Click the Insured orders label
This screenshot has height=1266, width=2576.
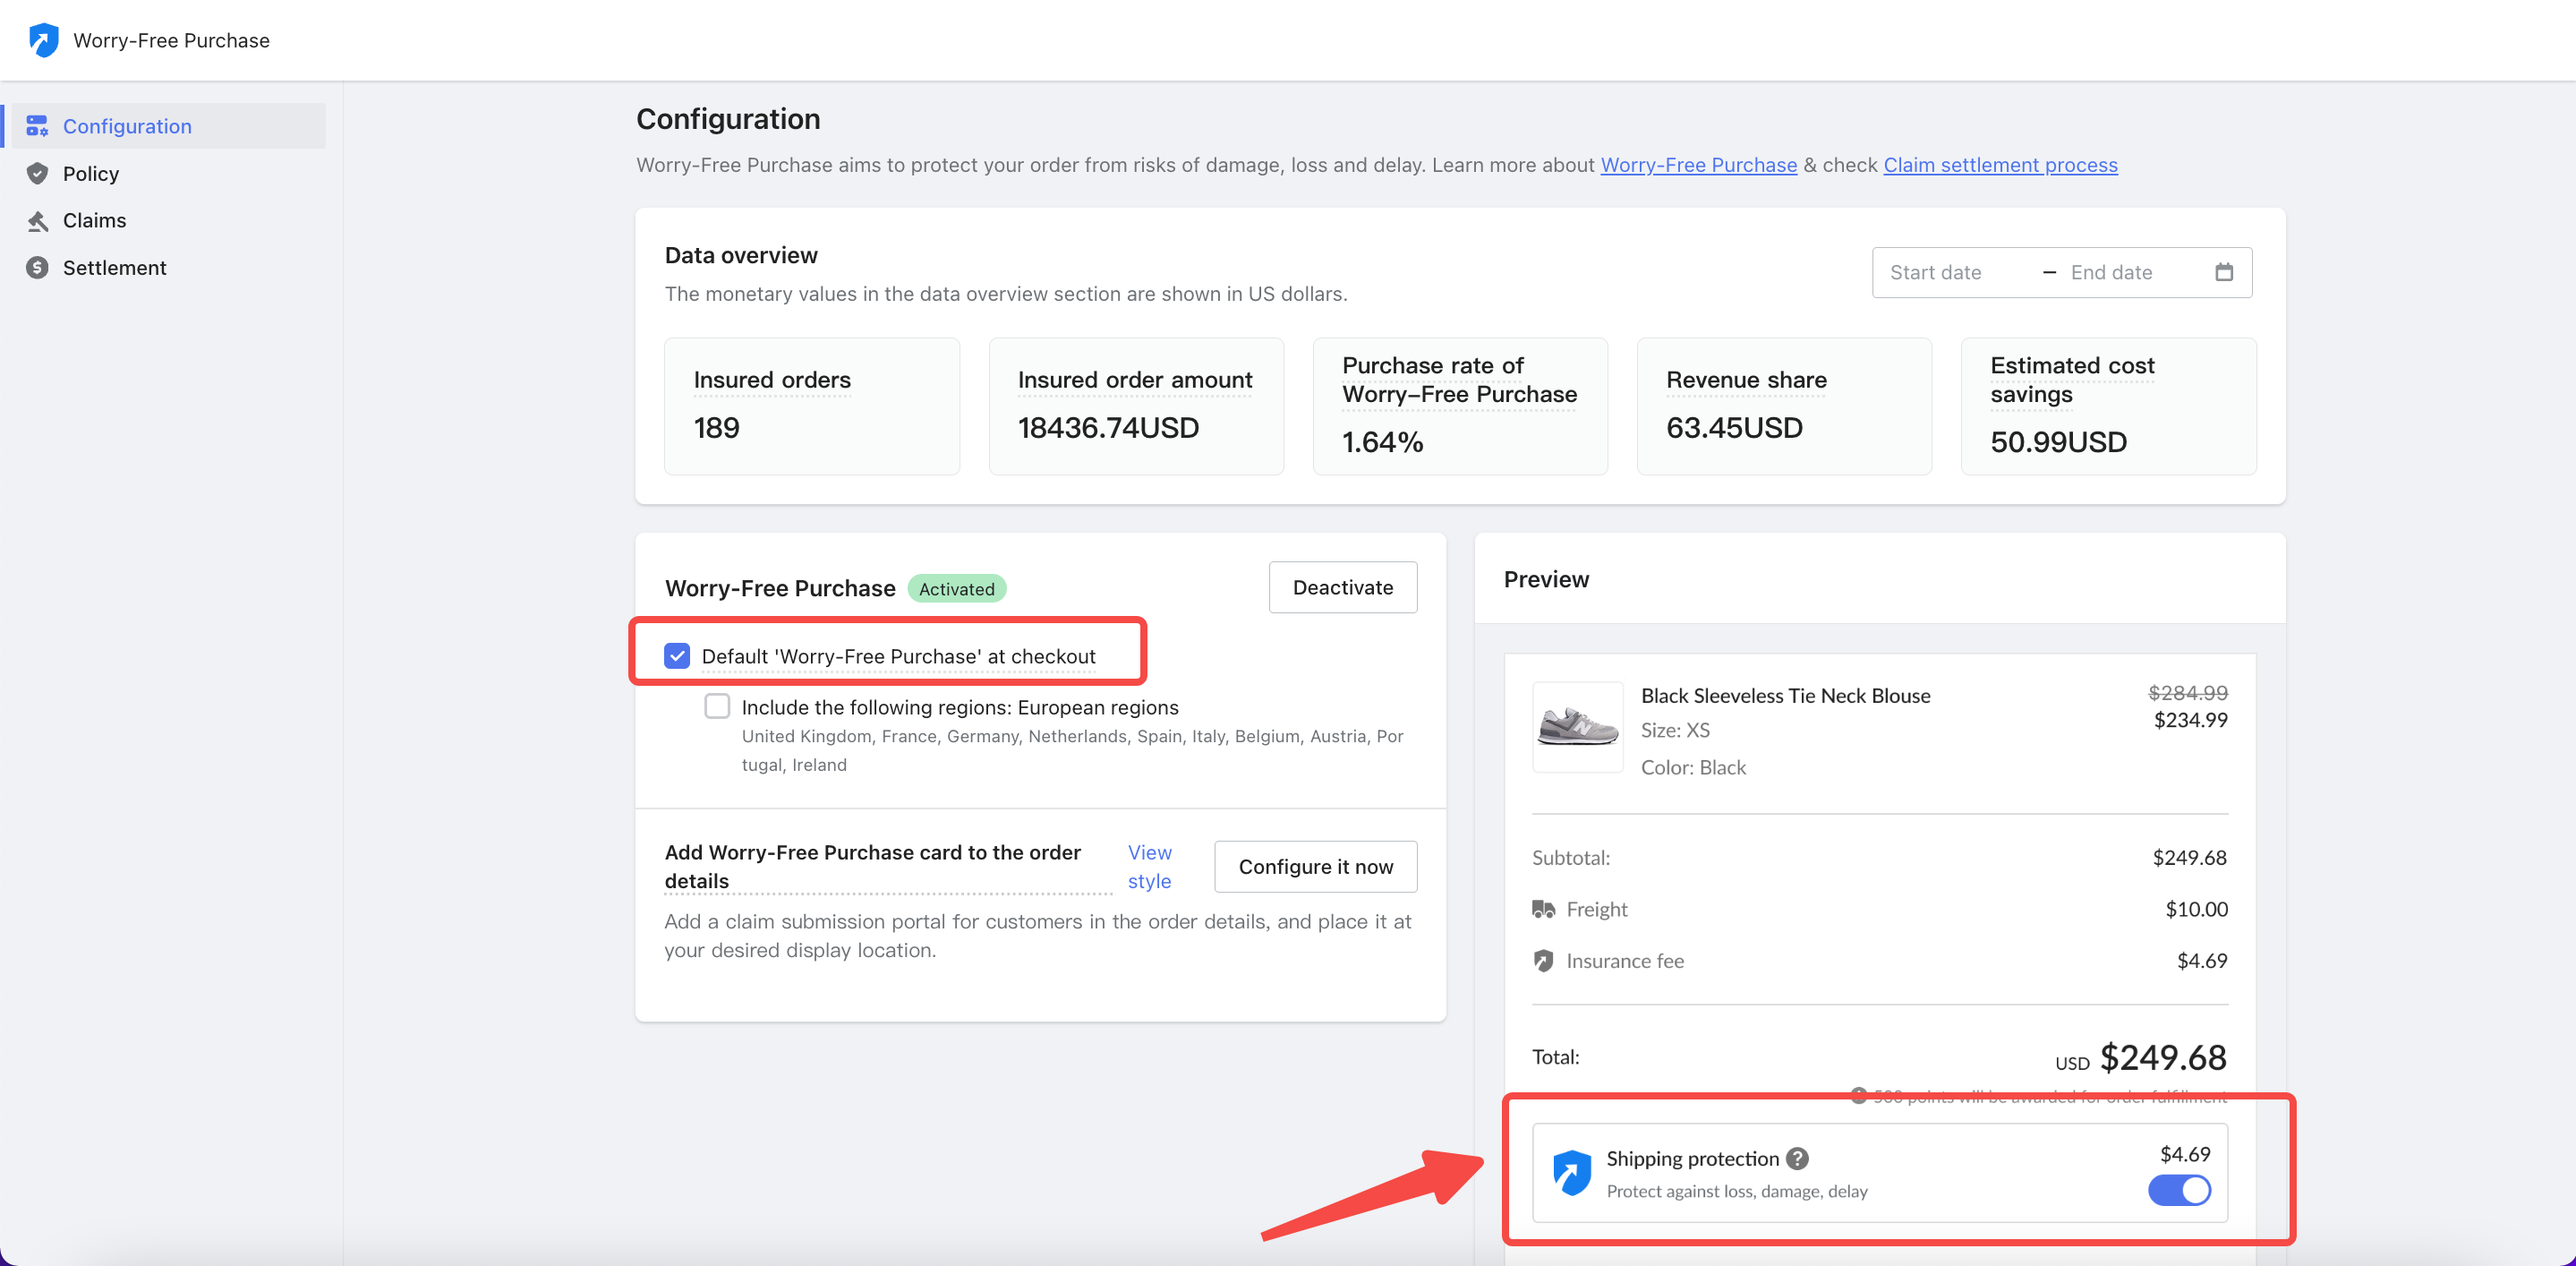pyautogui.click(x=772, y=380)
